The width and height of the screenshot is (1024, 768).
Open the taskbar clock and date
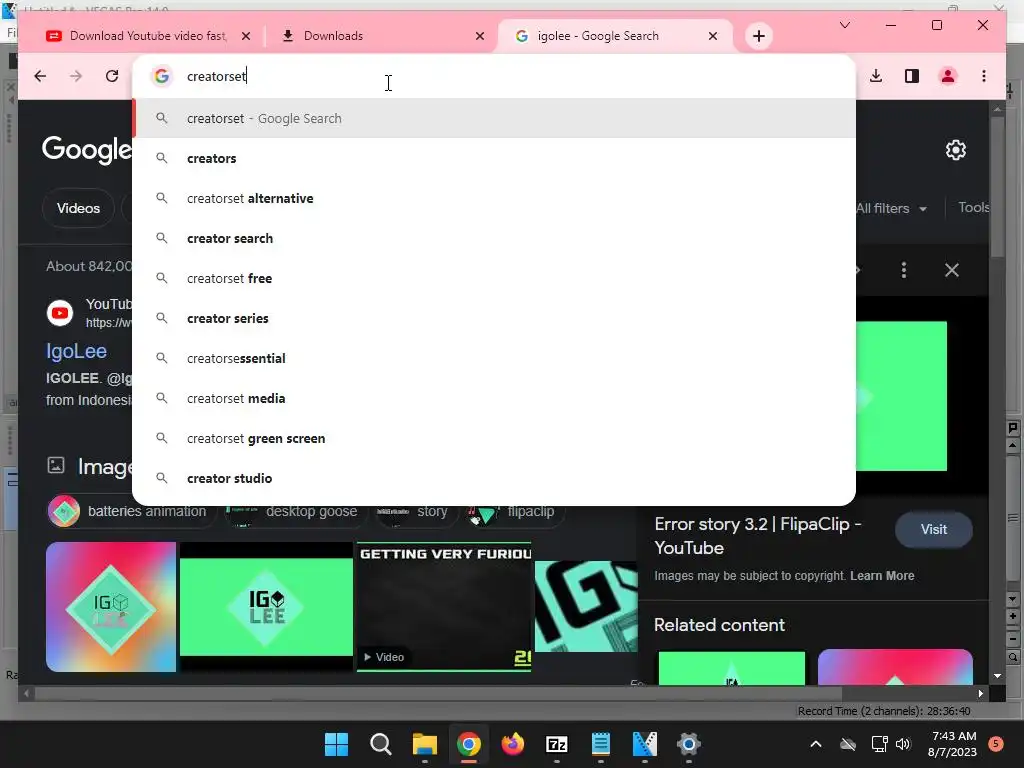[952, 744]
